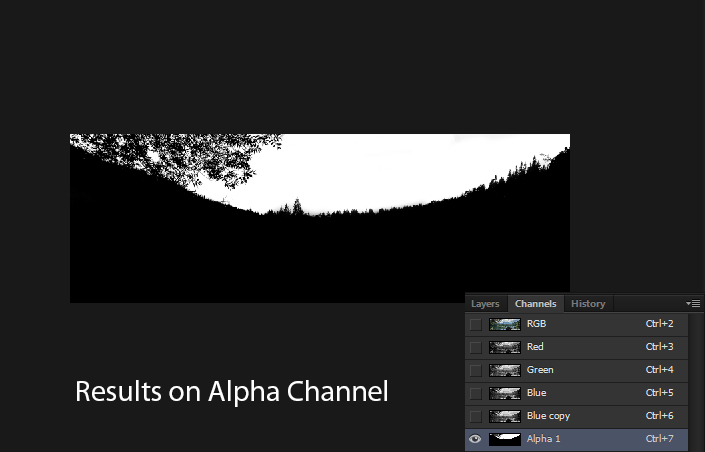Open the Channels panel options menu
This screenshot has height=452, width=705.
click(x=693, y=303)
